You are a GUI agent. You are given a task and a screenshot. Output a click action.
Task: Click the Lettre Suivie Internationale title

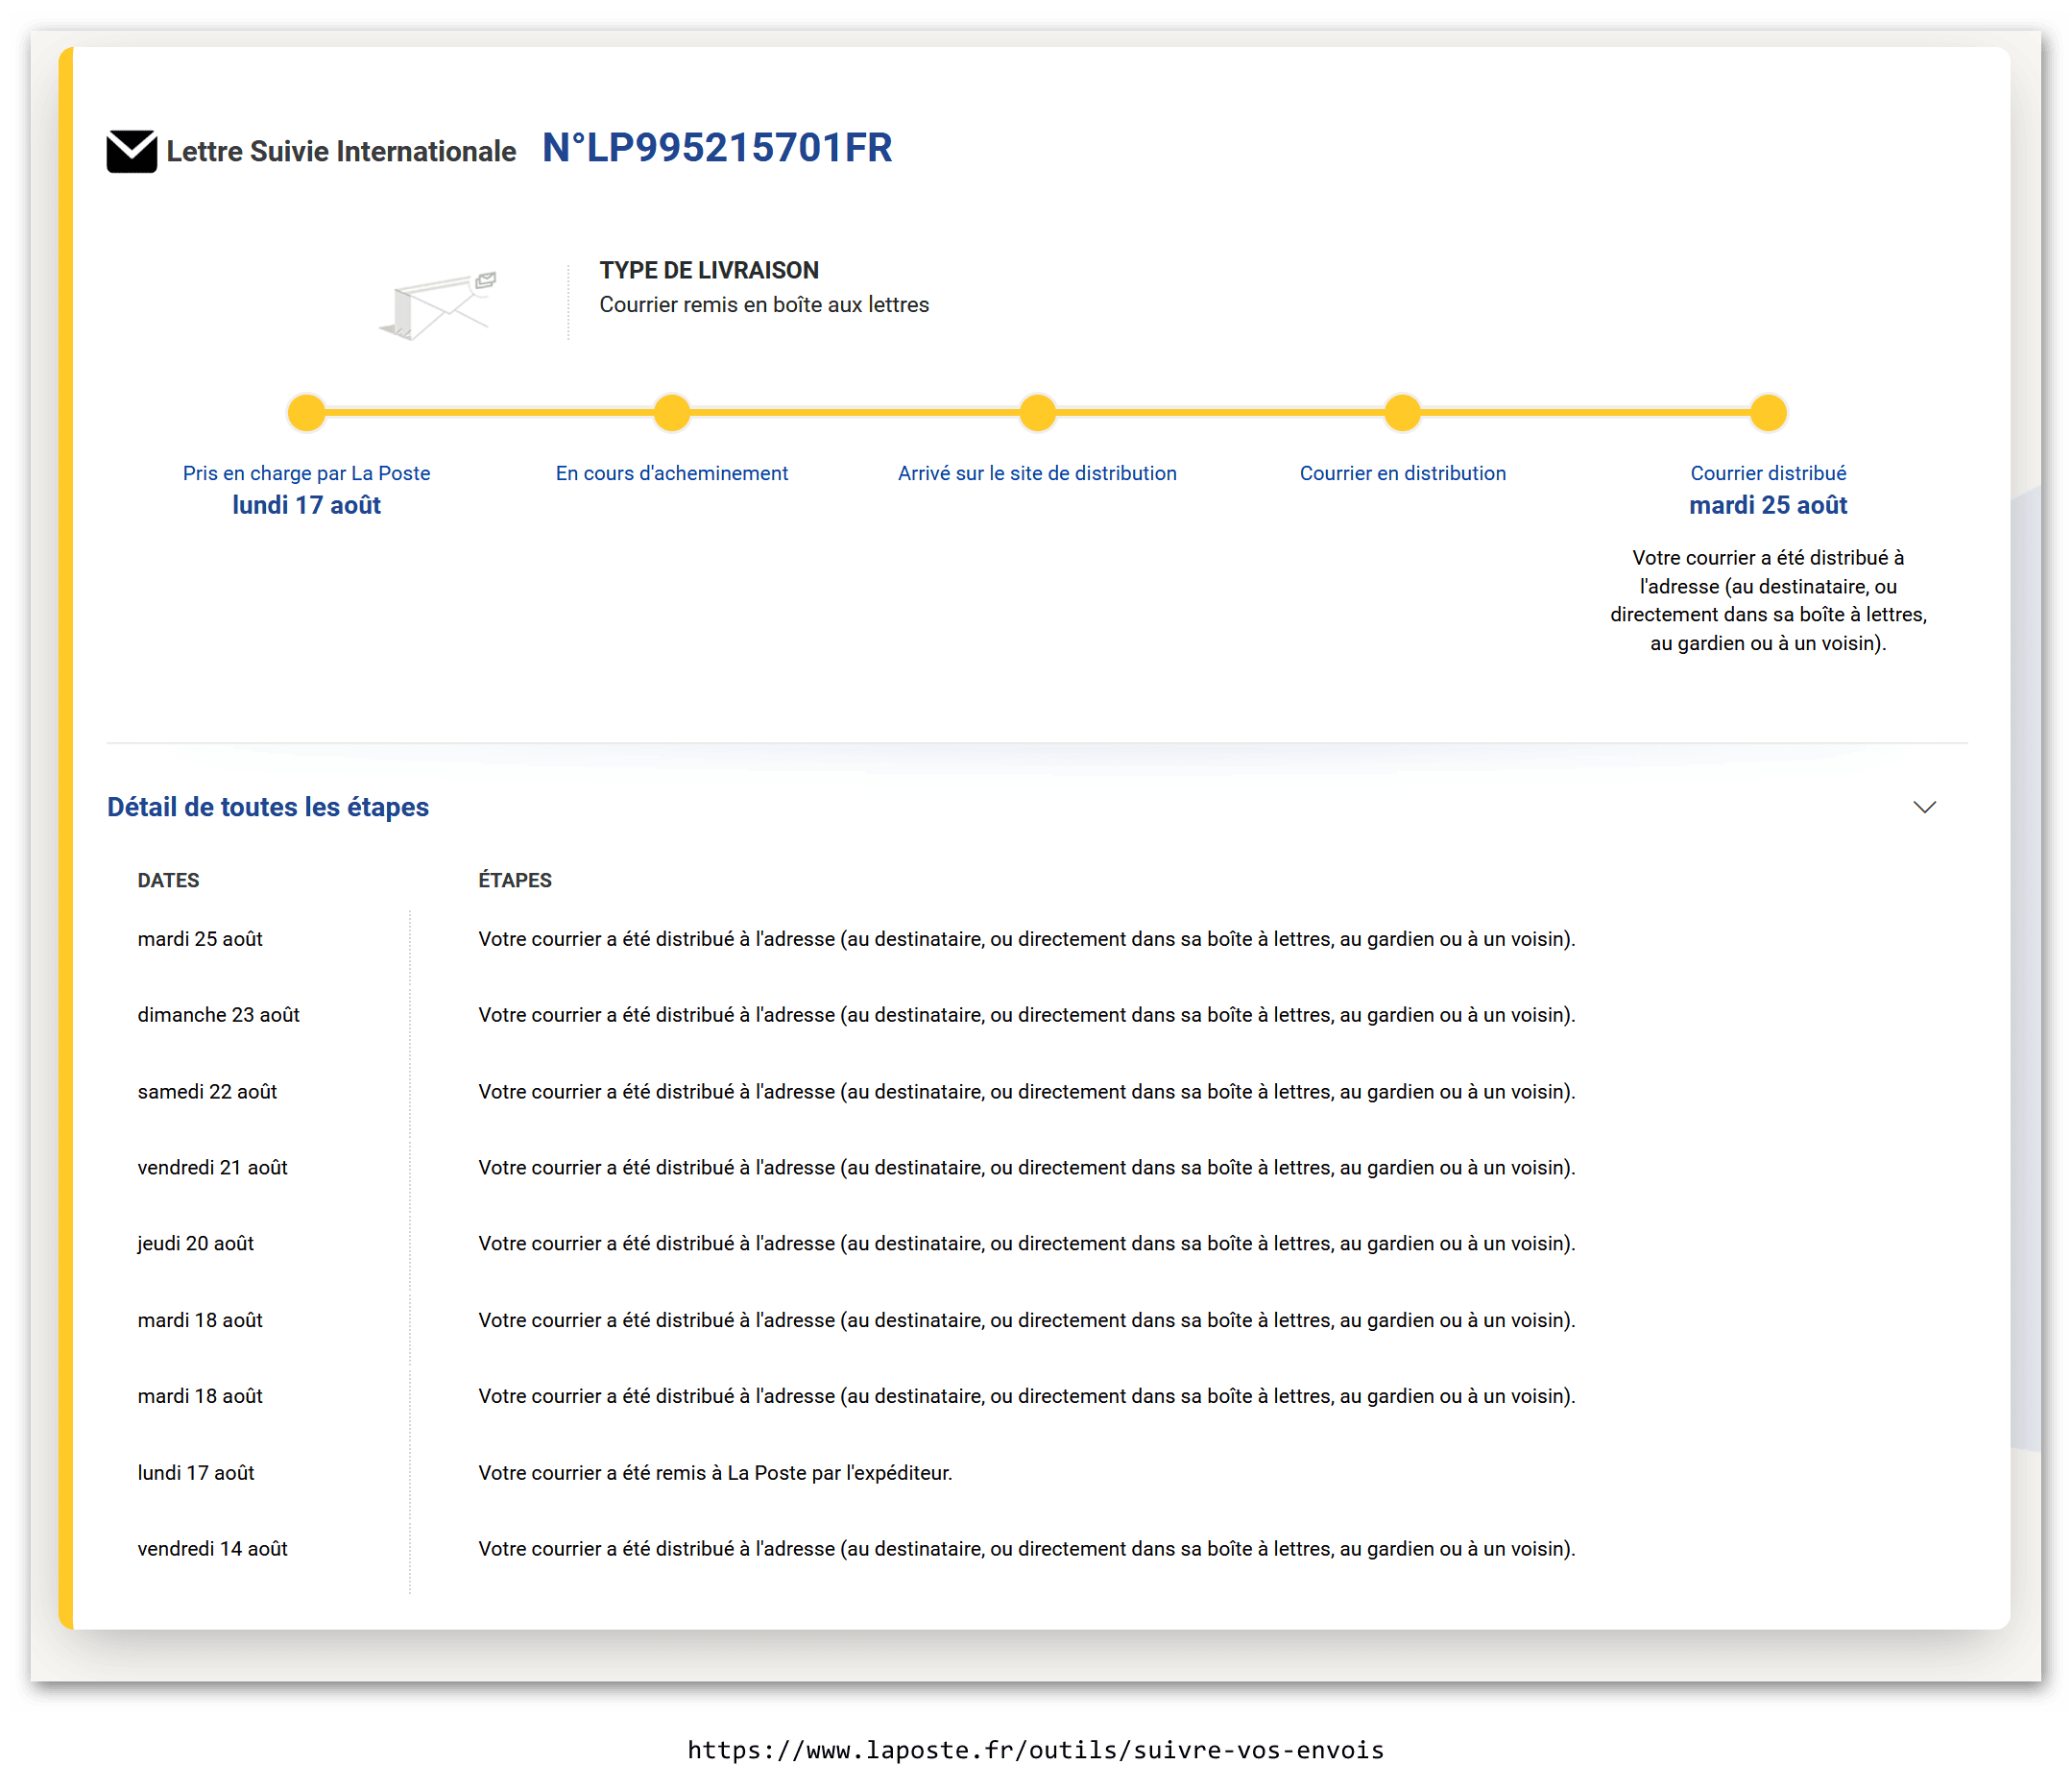coord(341,152)
